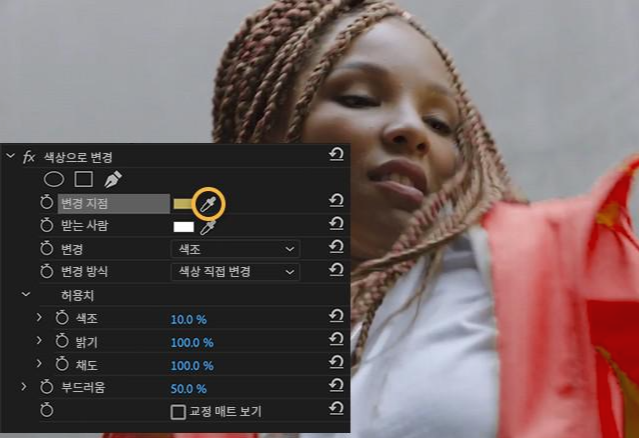Reset the 채도 tolerance value
The height and width of the screenshot is (438, 639).
click(x=336, y=362)
